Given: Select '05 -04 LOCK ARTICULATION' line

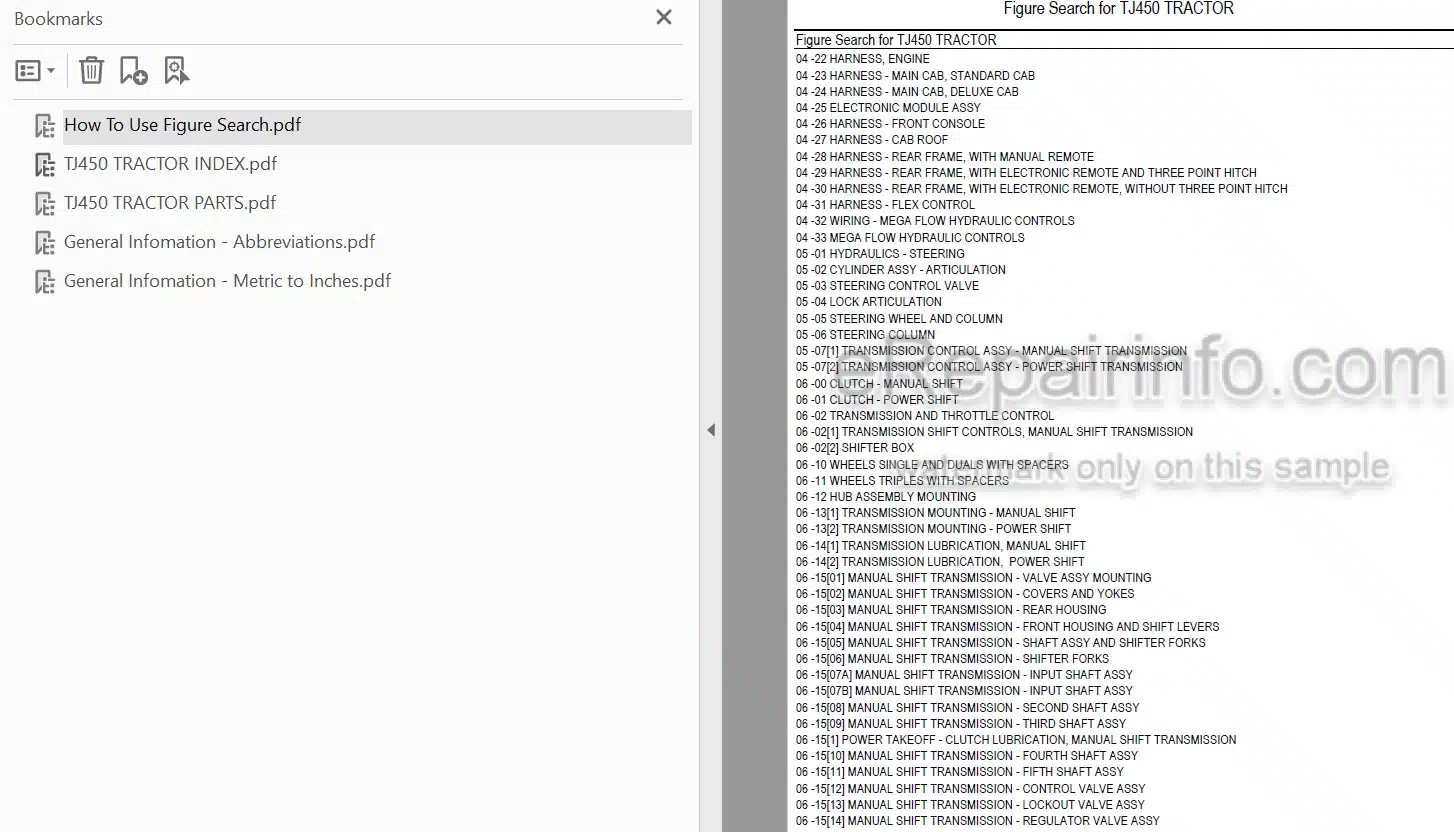Looking at the screenshot, I should tap(869, 301).
